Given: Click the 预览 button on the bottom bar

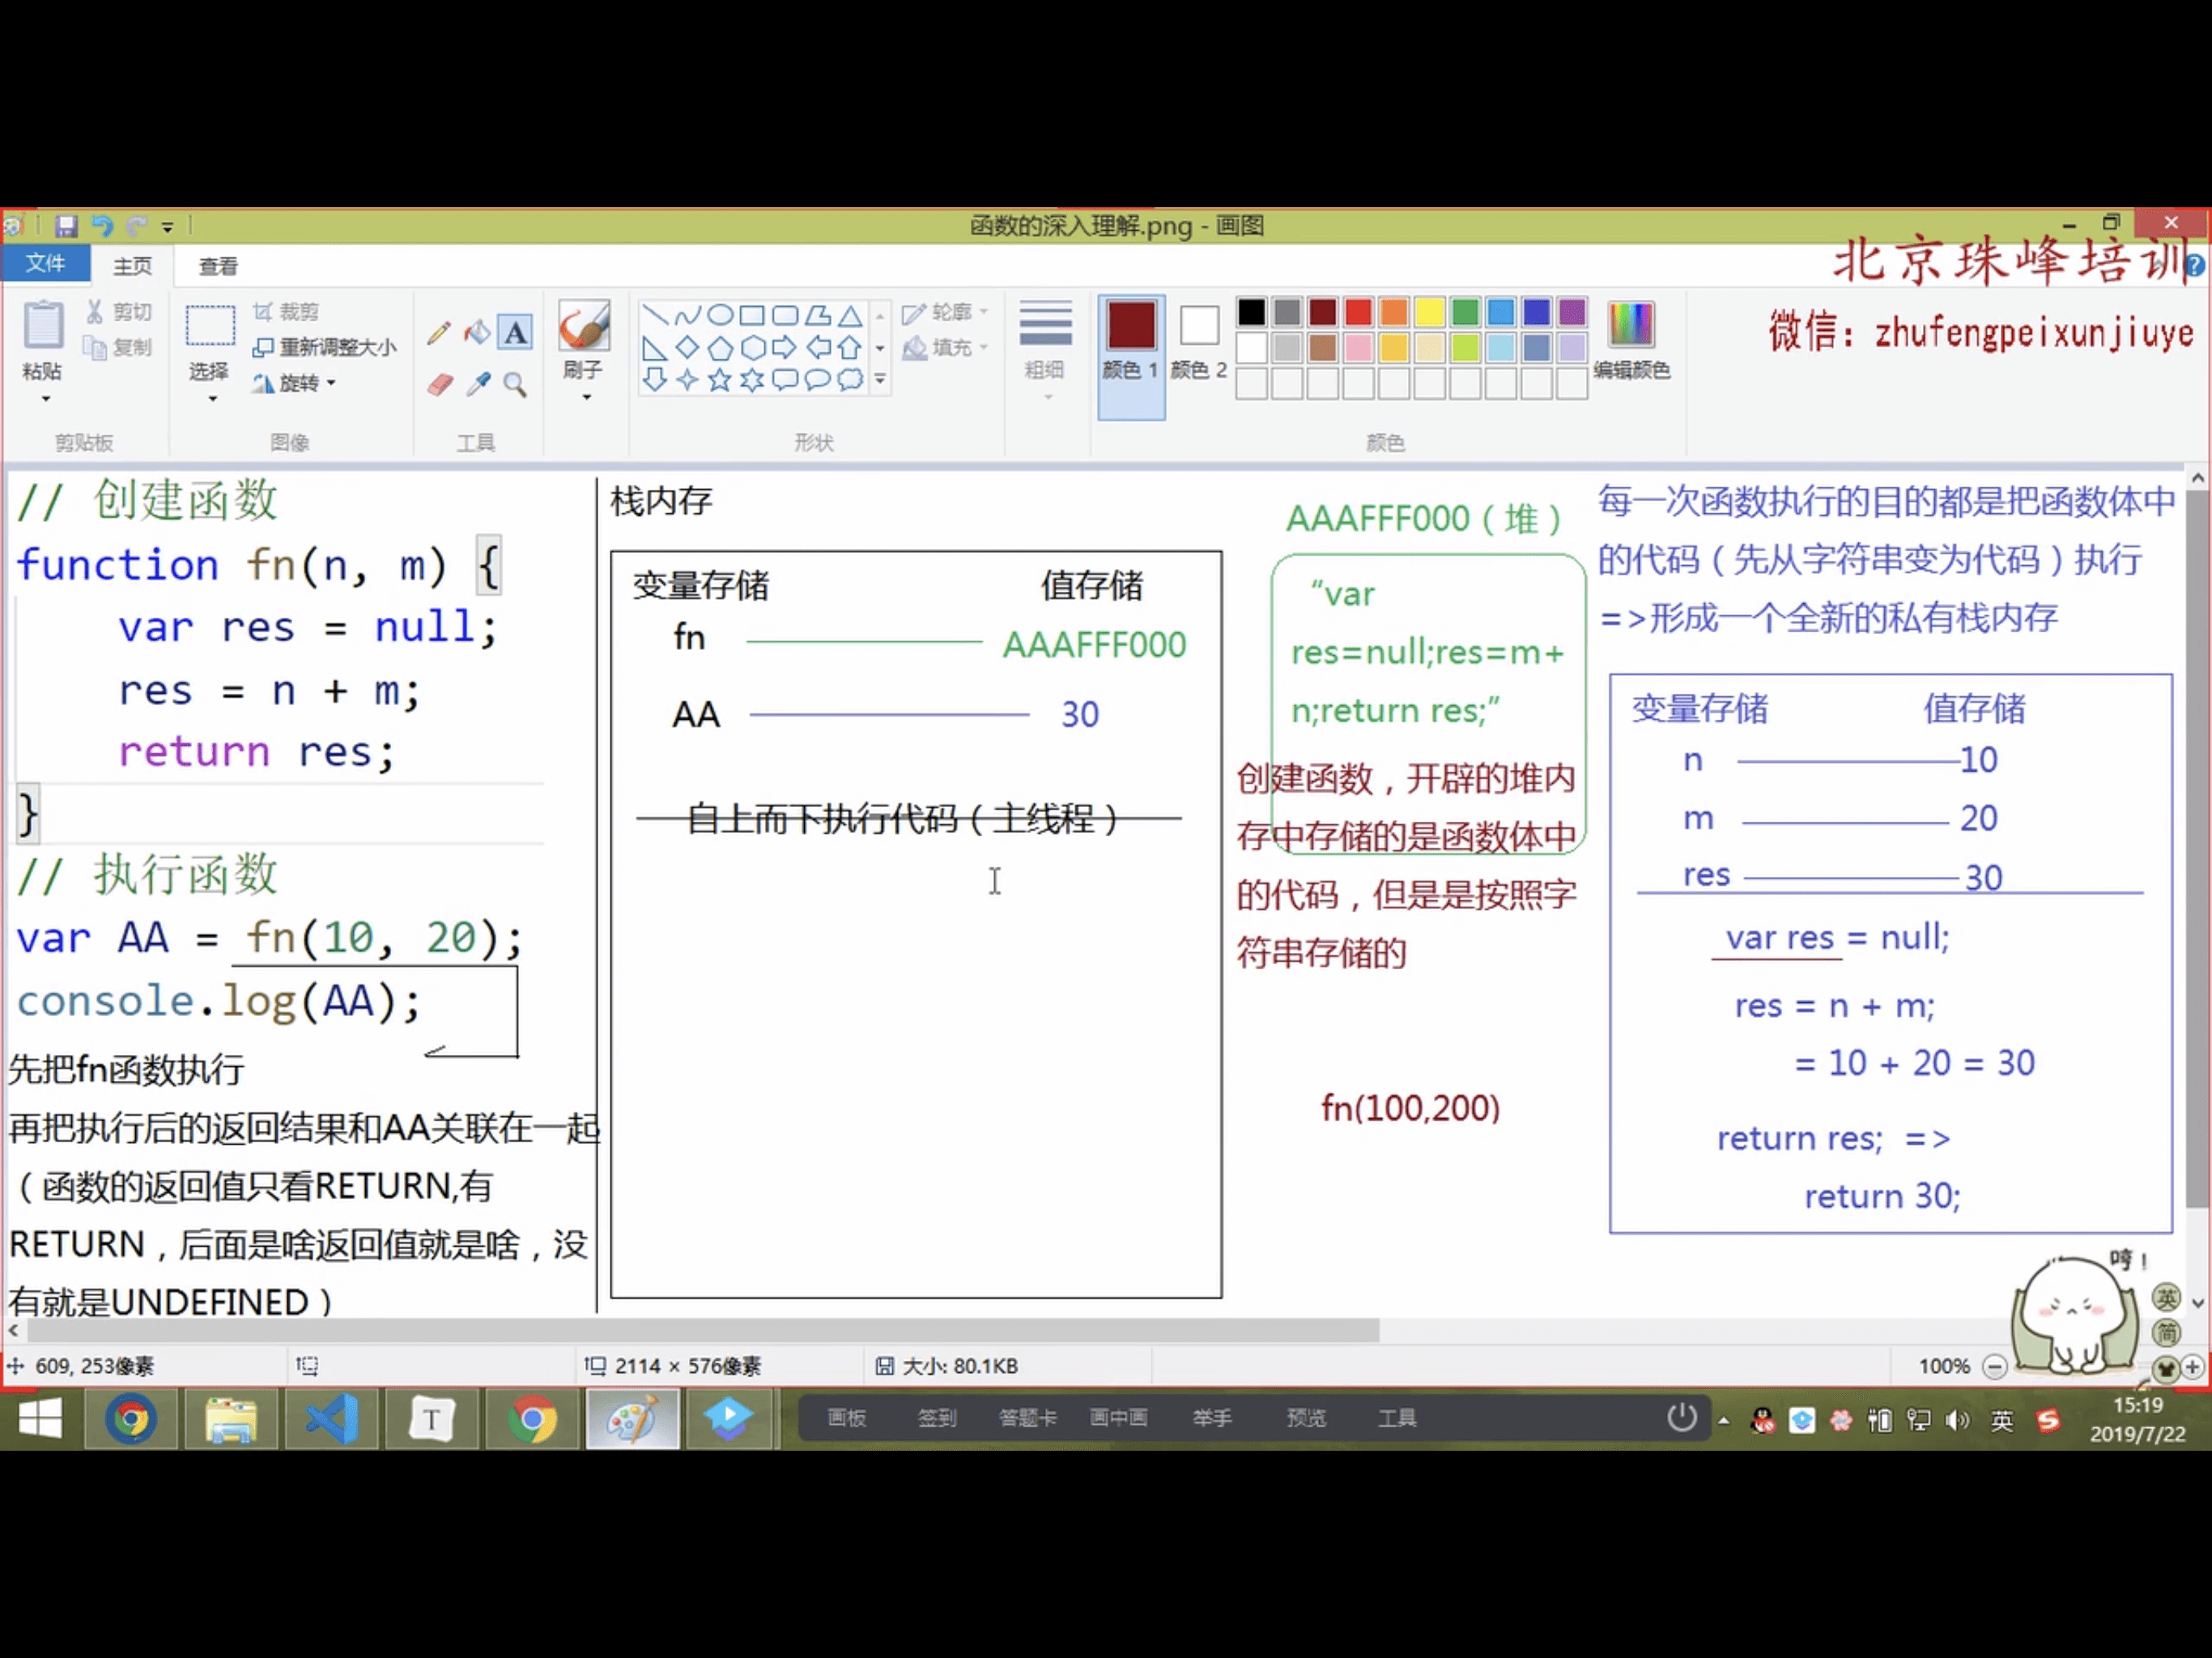Looking at the screenshot, I should [x=1305, y=1417].
